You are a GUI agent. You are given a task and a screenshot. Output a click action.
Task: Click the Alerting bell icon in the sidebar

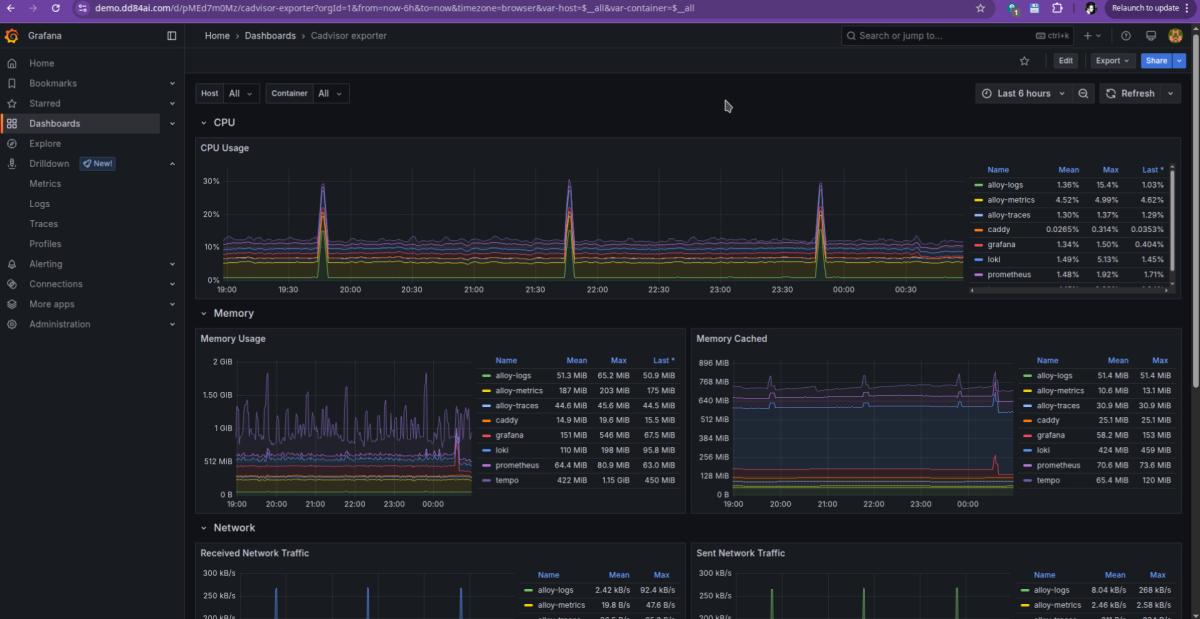tap(12, 264)
